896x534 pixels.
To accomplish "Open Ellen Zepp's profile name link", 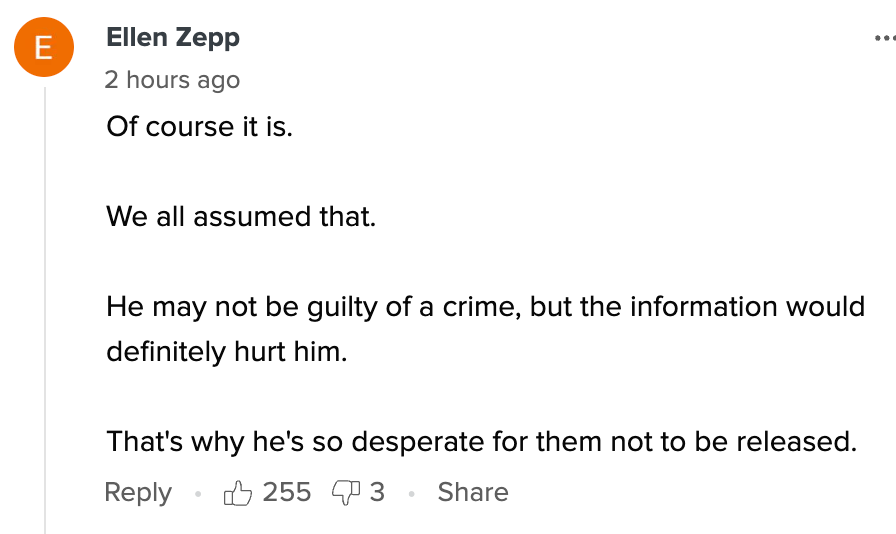I will [172, 38].
